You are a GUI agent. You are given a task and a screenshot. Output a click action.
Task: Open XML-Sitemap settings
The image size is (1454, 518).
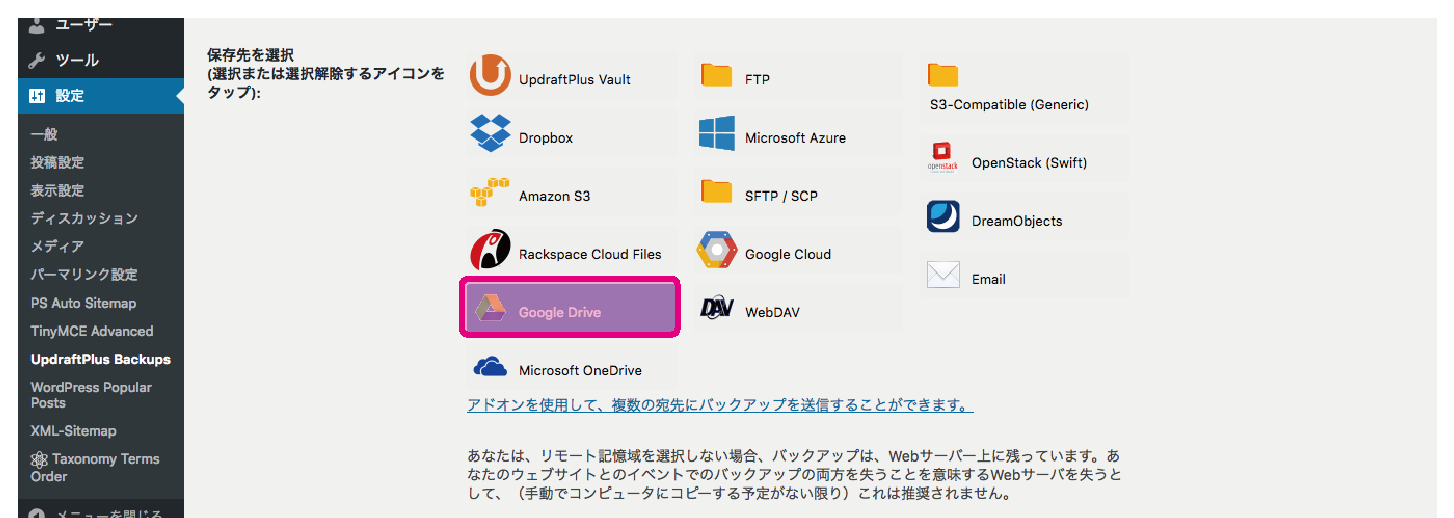(73, 431)
